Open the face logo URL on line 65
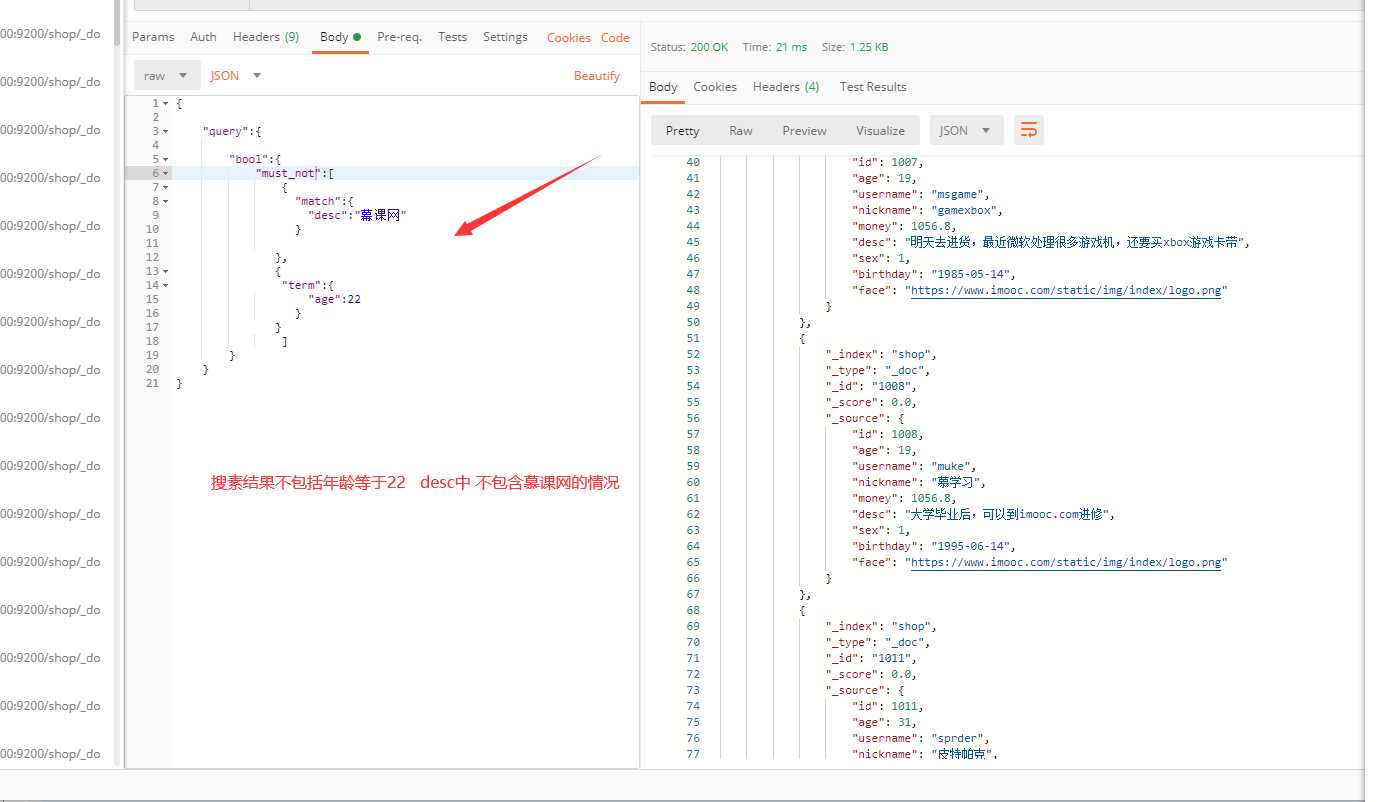Image resolution: width=1395 pixels, height=802 pixels. click(1066, 562)
